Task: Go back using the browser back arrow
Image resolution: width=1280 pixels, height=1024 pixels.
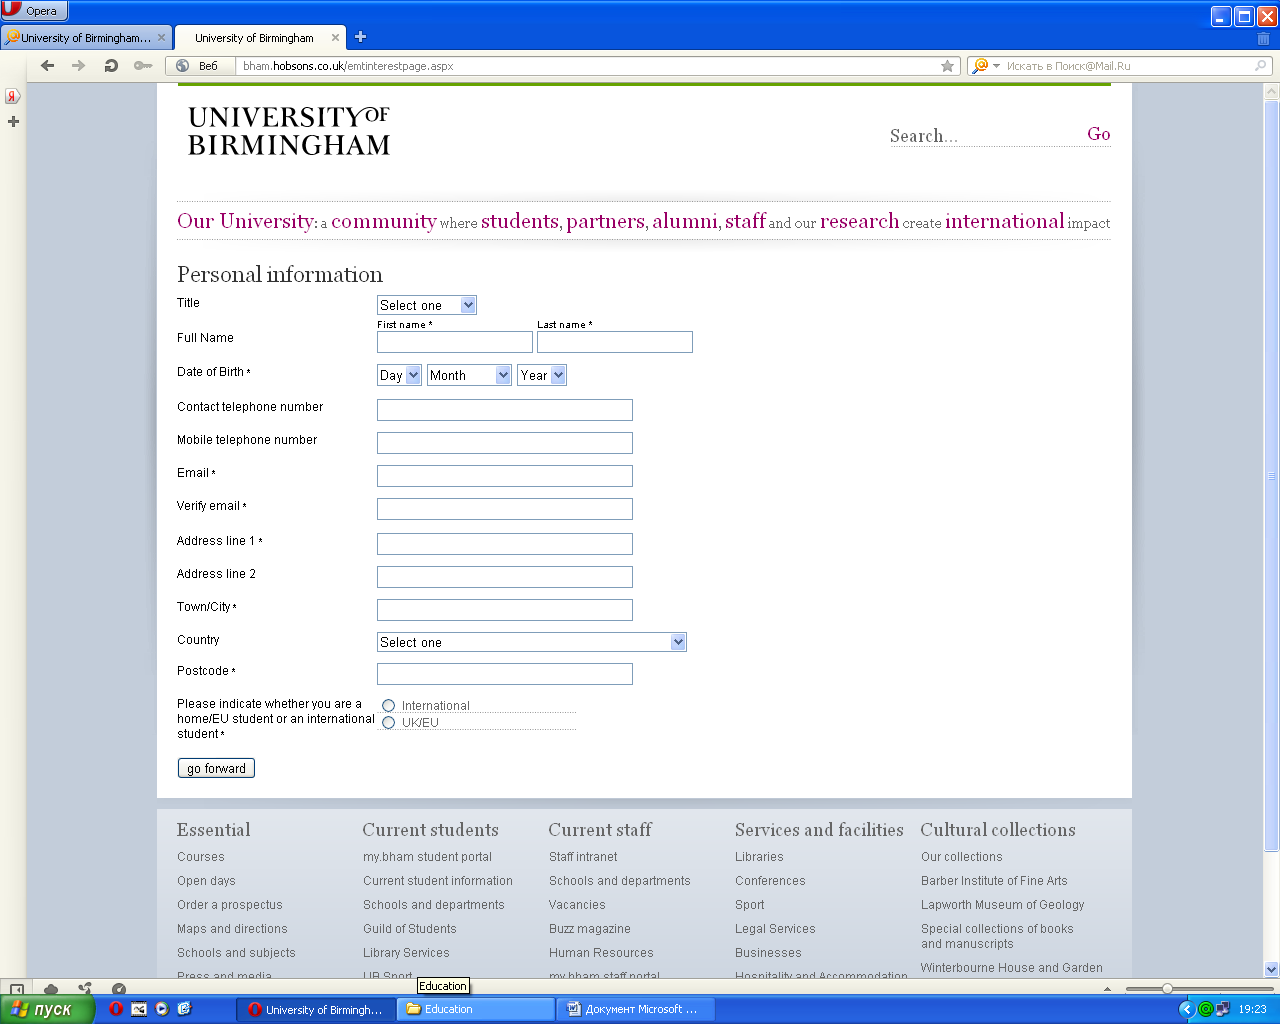Action: click(x=47, y=66)
